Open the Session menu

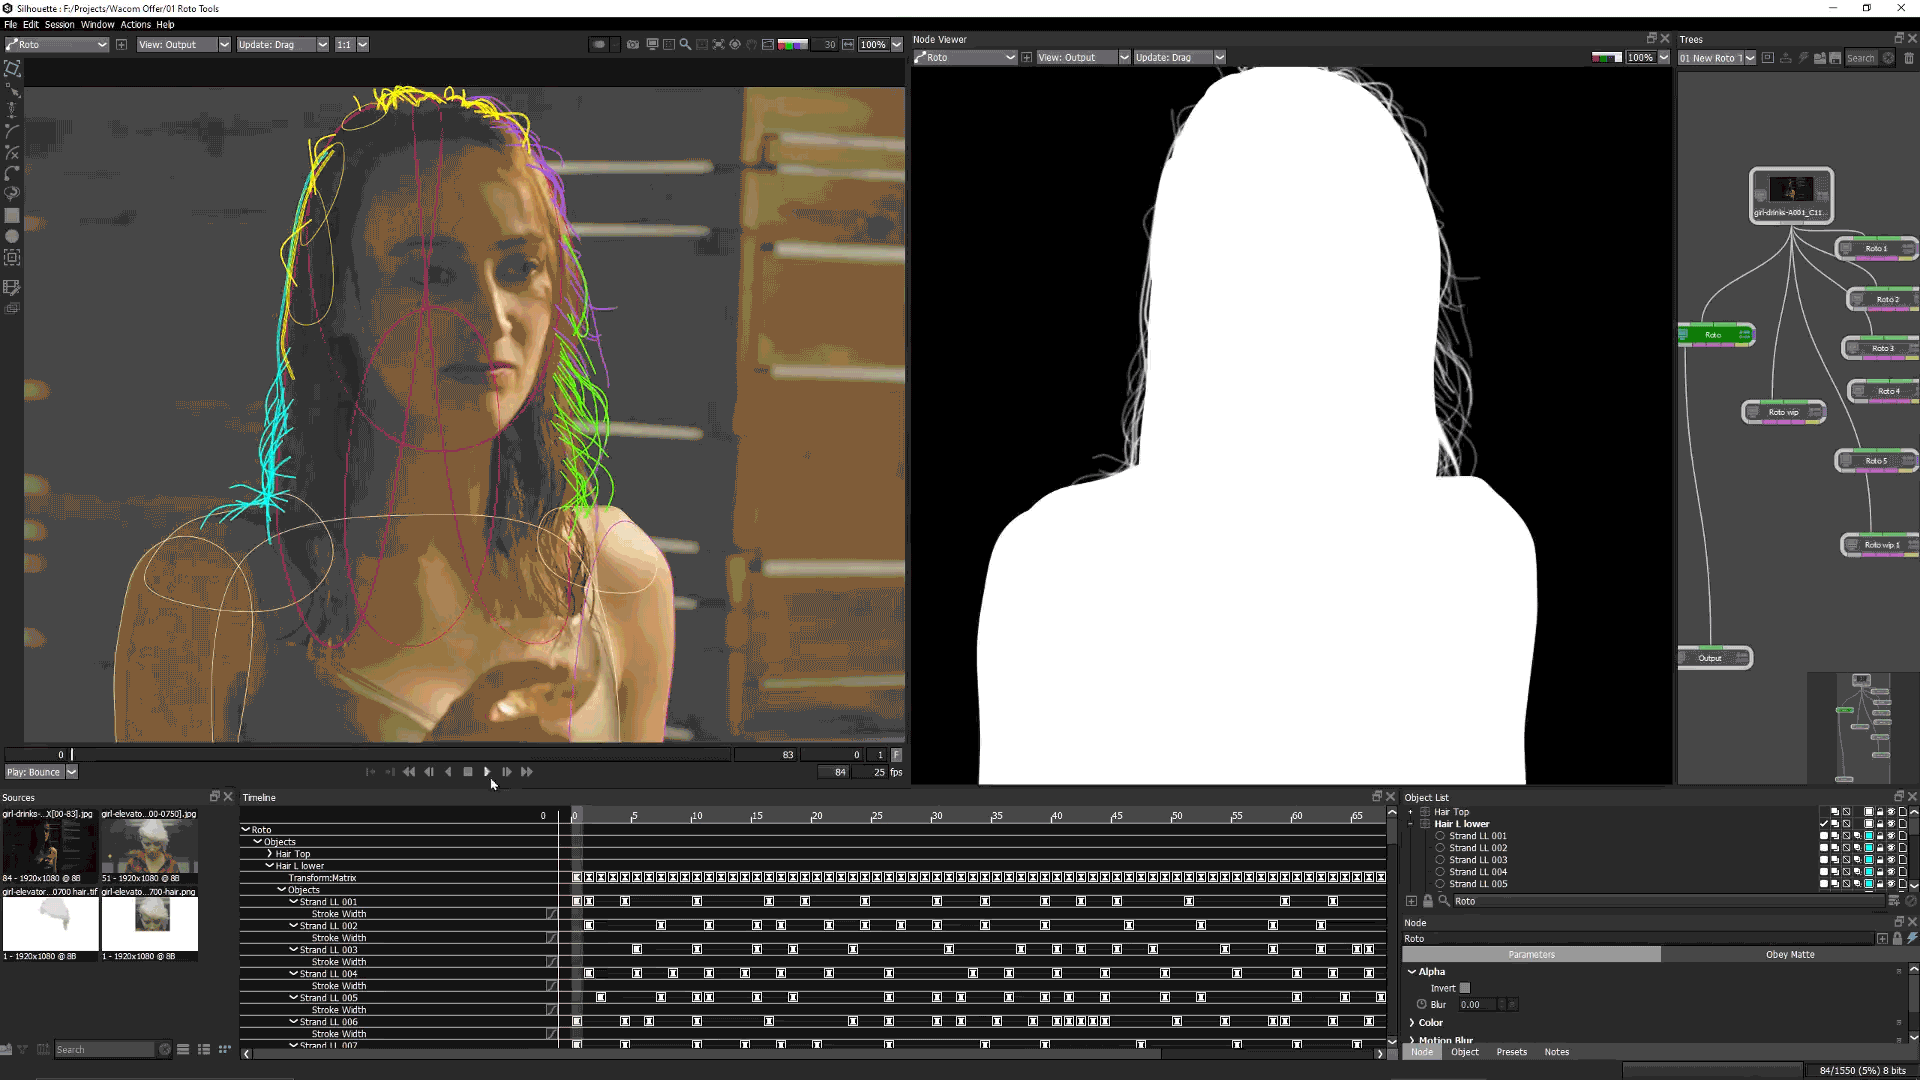(59, 24)
